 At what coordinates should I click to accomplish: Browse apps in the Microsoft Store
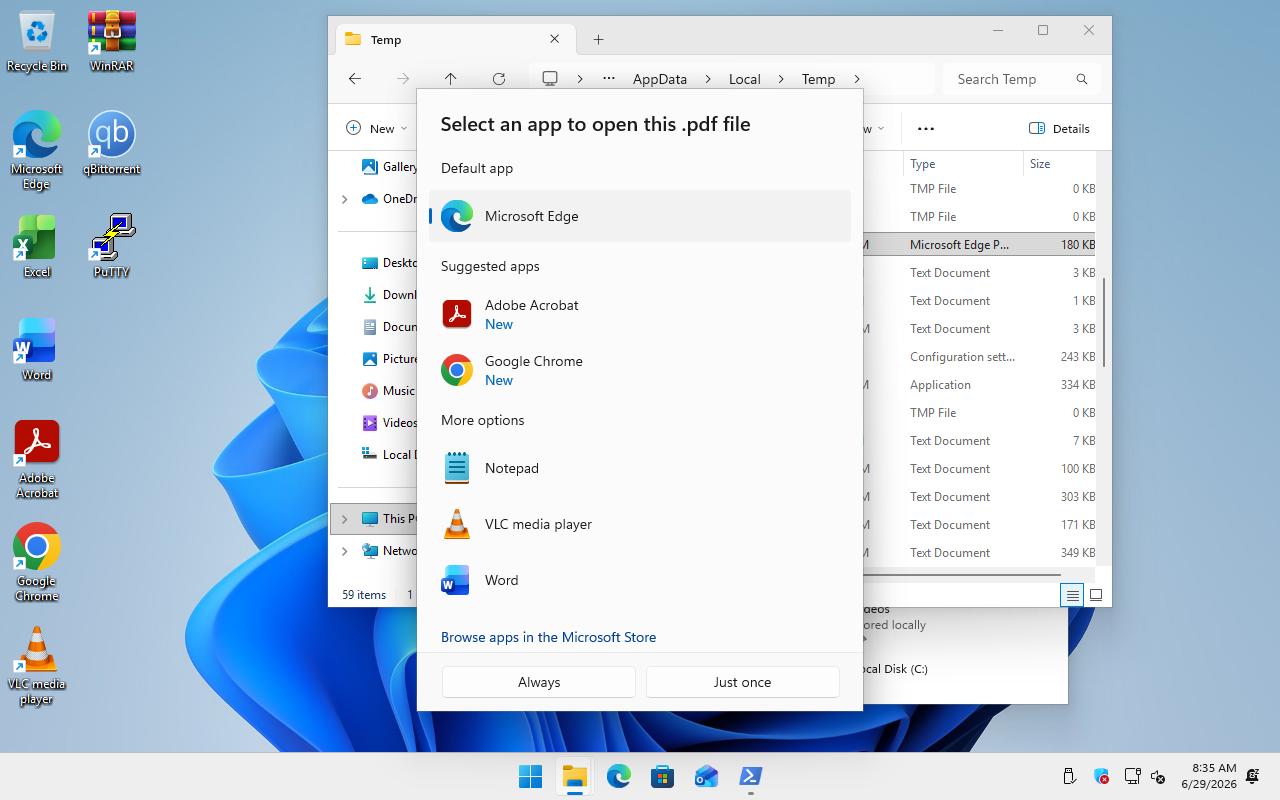coord(549,637)
